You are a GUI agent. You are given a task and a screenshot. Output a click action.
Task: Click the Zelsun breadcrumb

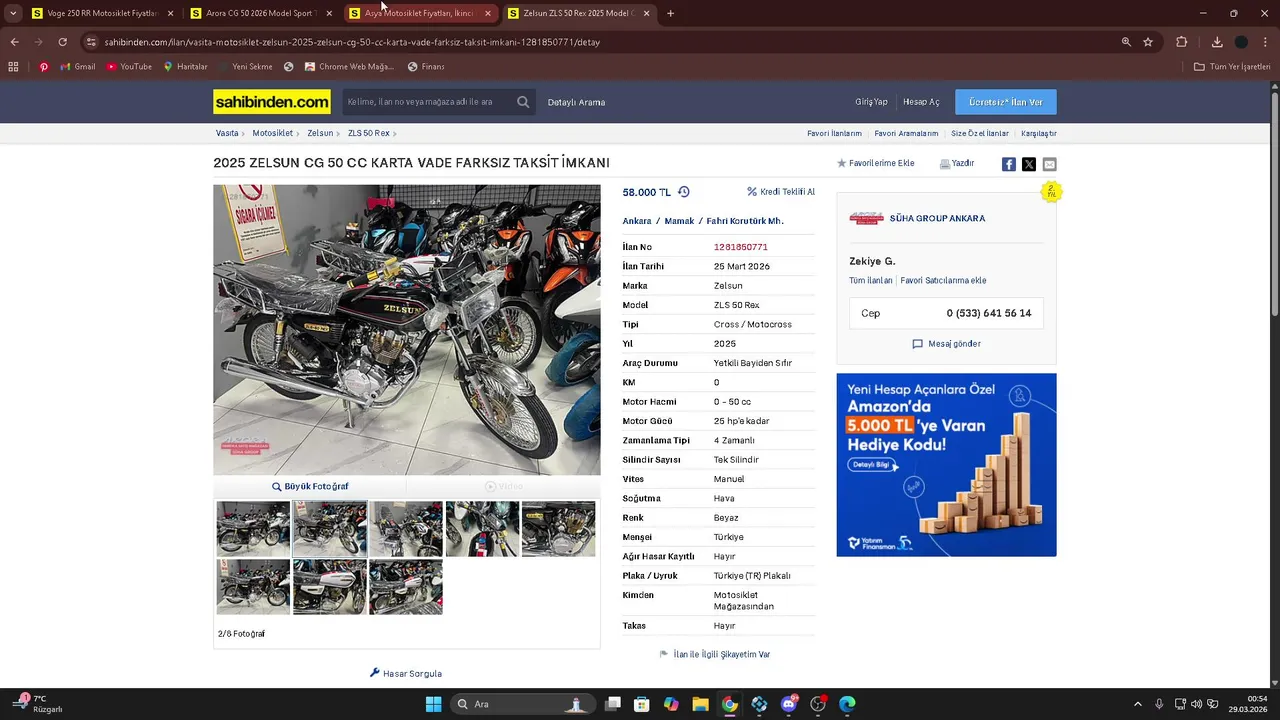(320, 133)
